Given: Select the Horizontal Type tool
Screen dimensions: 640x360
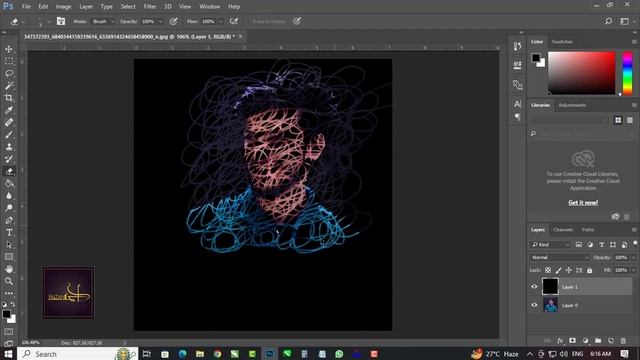Looking at the screenshot, I should pos(9,233).
